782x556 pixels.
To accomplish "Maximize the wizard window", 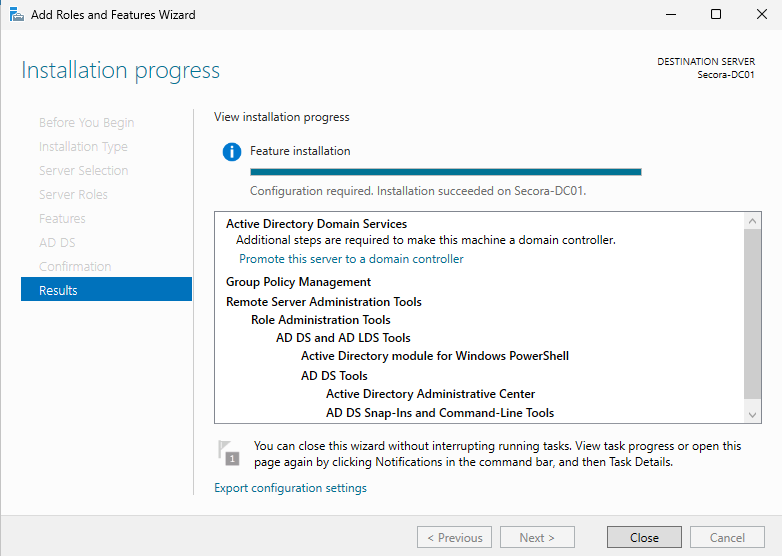I will click(716, 15).
